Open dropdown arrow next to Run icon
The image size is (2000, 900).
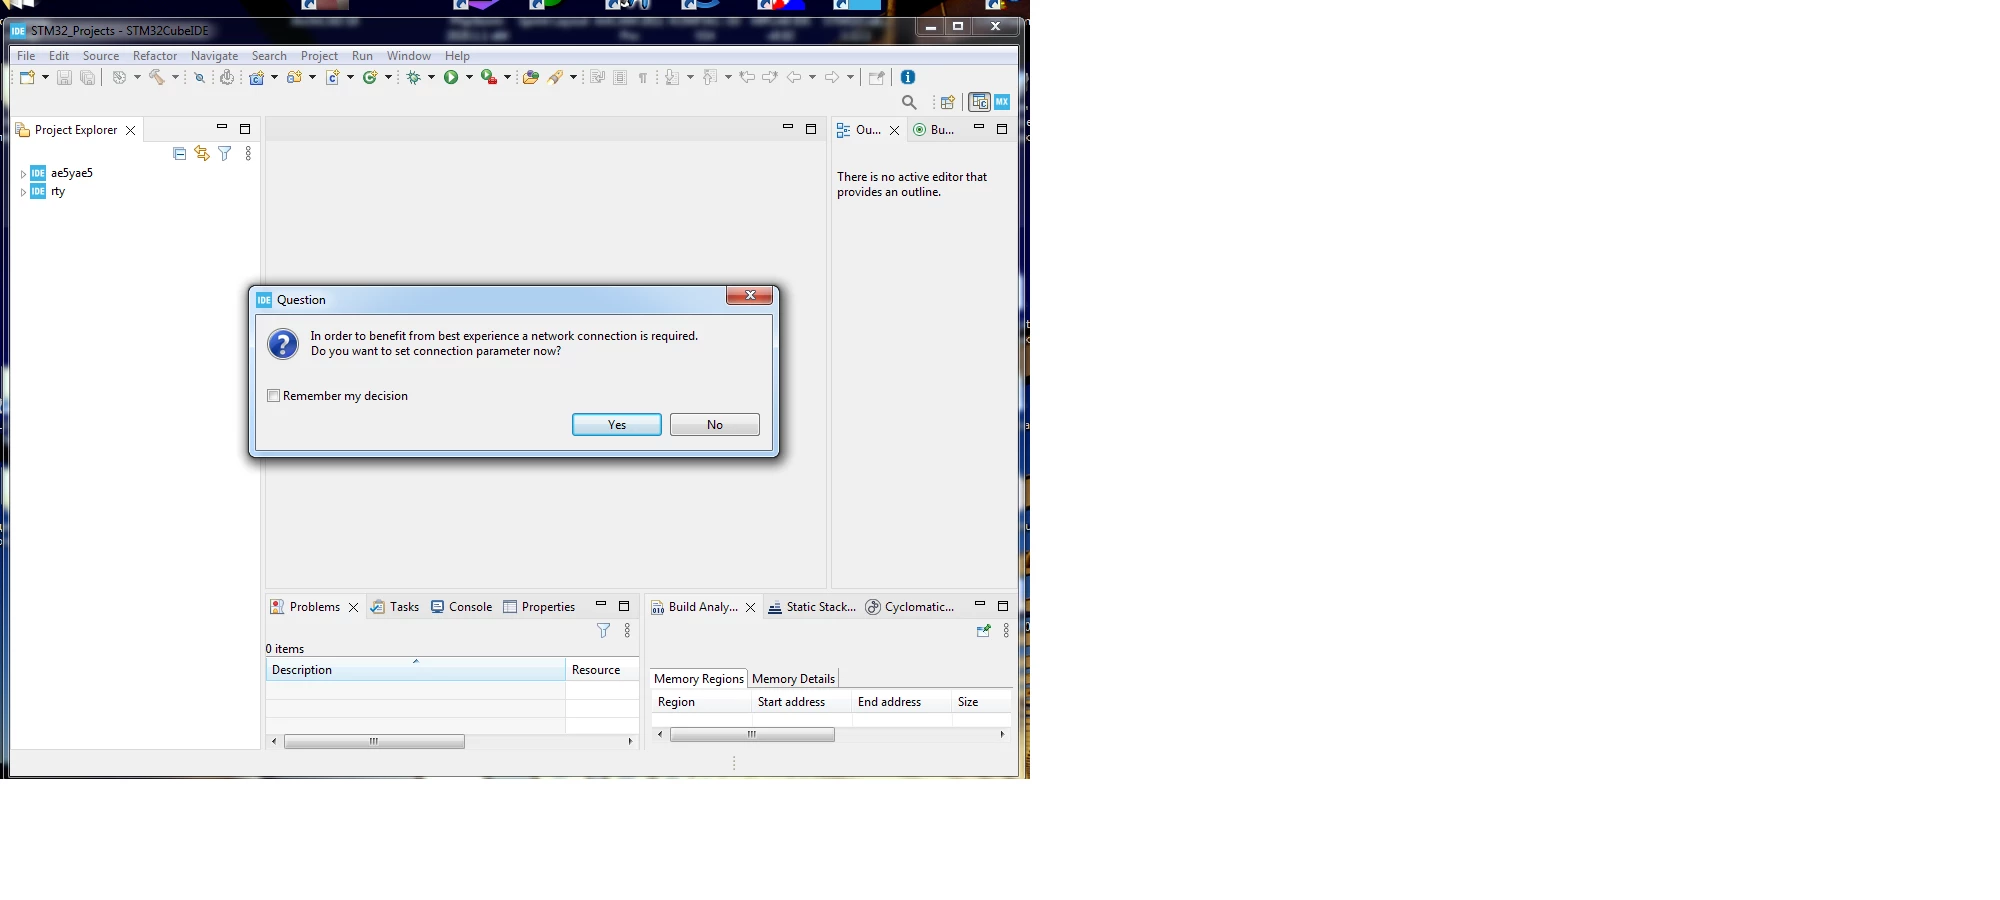click(469, 77)
